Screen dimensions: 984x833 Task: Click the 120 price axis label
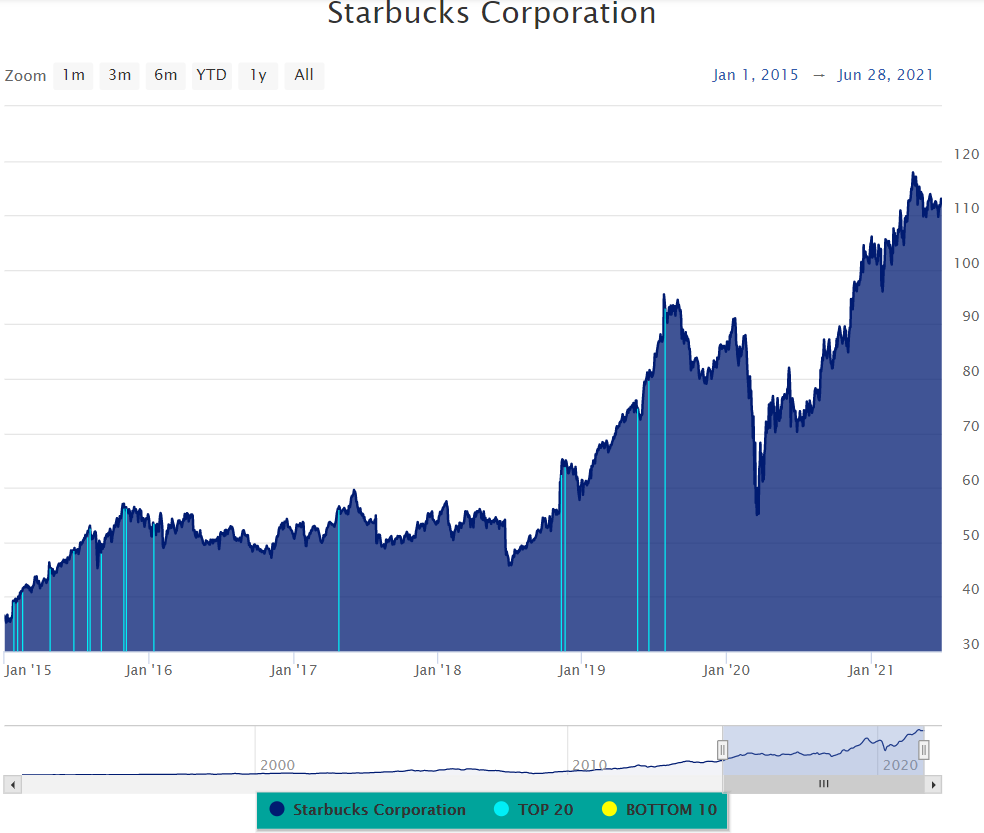966,154
